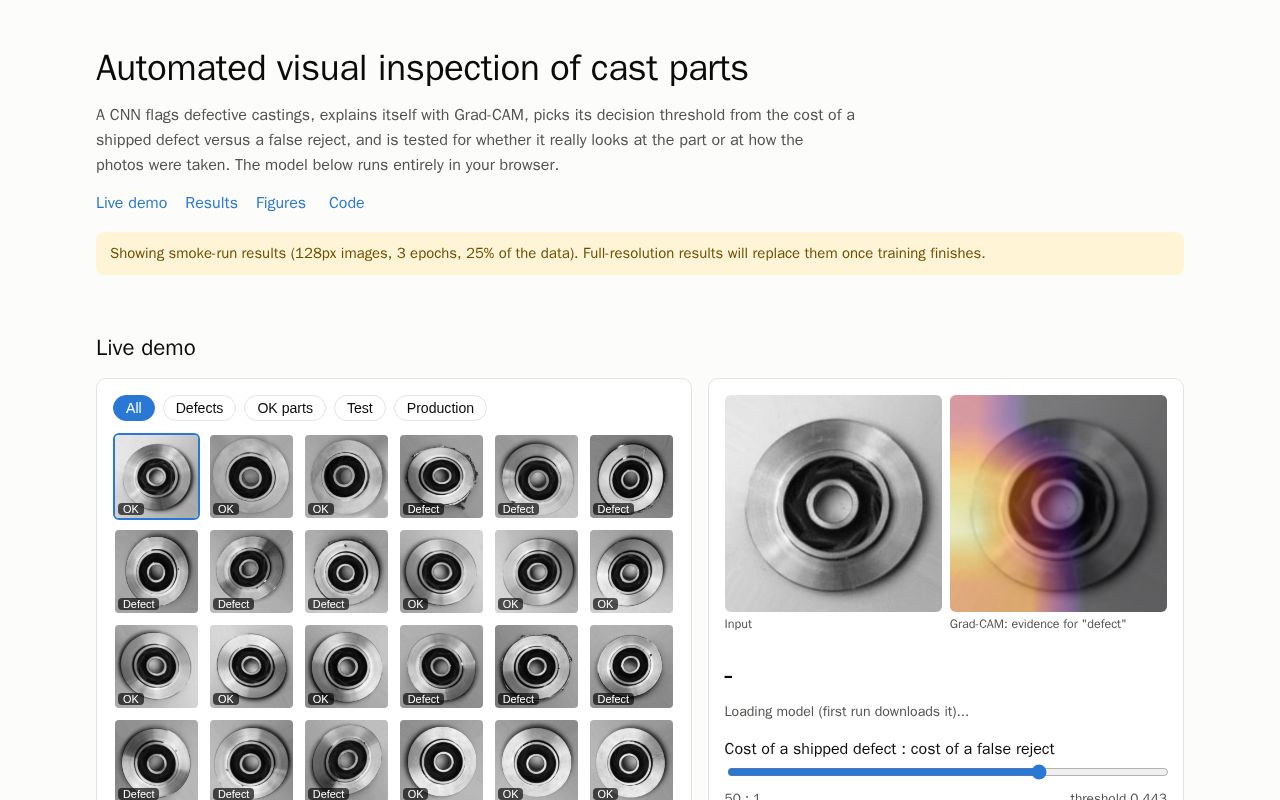This screenshot has height=800, width=1280.
Task: Pick the first Defect thumbnail in the top row
Action: click(x=441, y=476)
